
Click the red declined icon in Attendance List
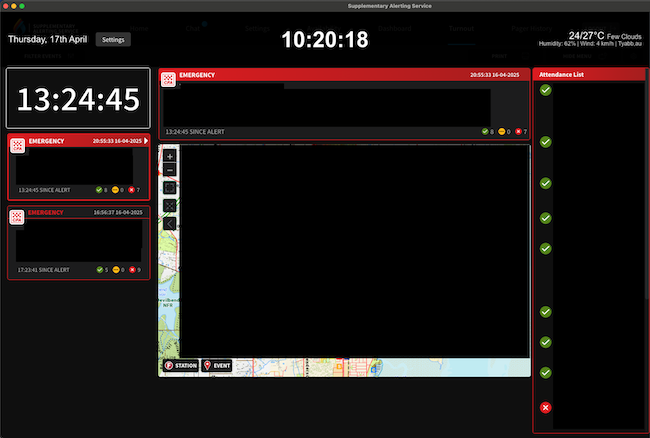(x=545, y=407)
